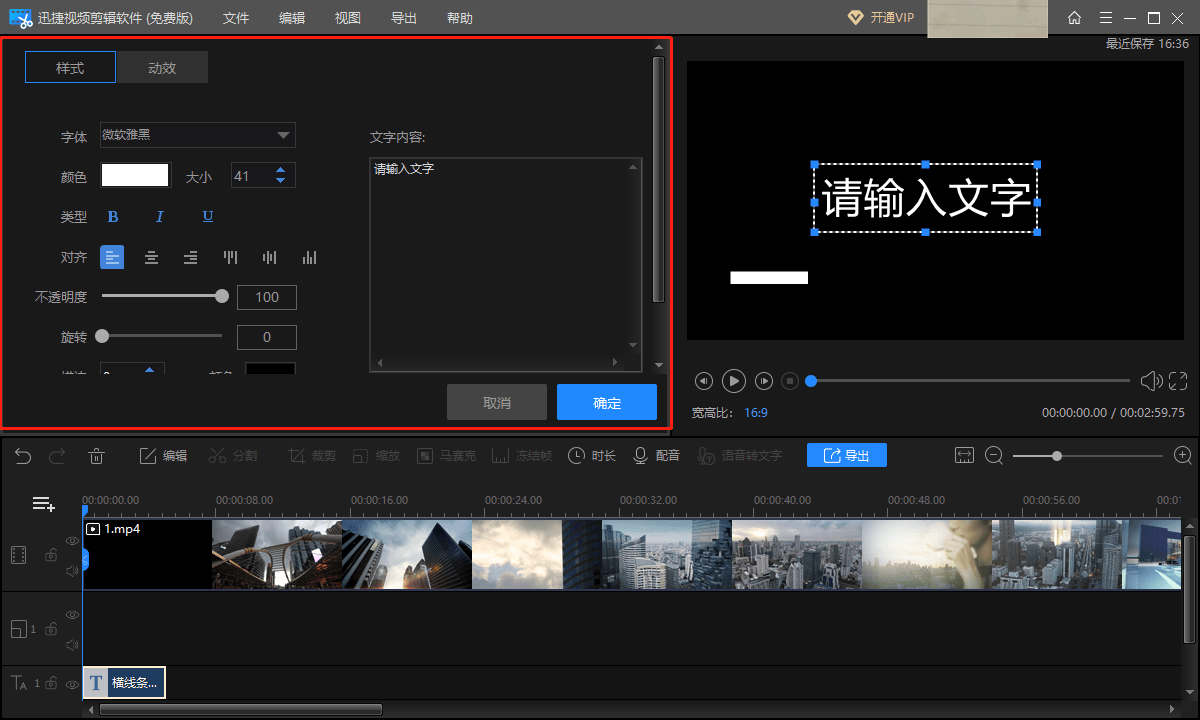Toggle text track visibility eye

pyautogui.click(x=72, y=684)
